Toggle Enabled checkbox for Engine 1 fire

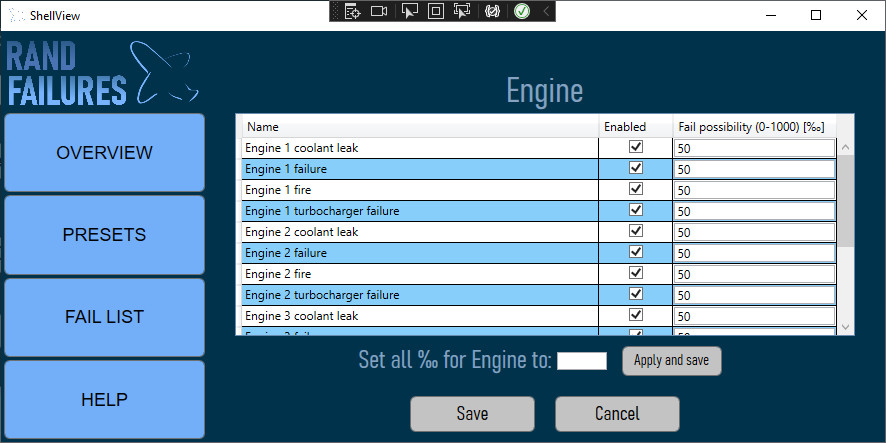pos(635,189)
